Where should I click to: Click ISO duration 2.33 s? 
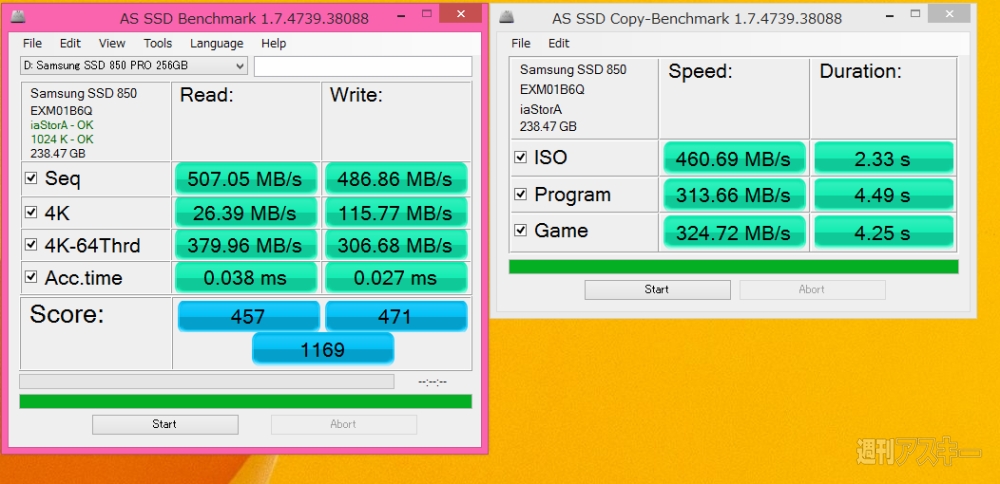[x=884, y=158]
